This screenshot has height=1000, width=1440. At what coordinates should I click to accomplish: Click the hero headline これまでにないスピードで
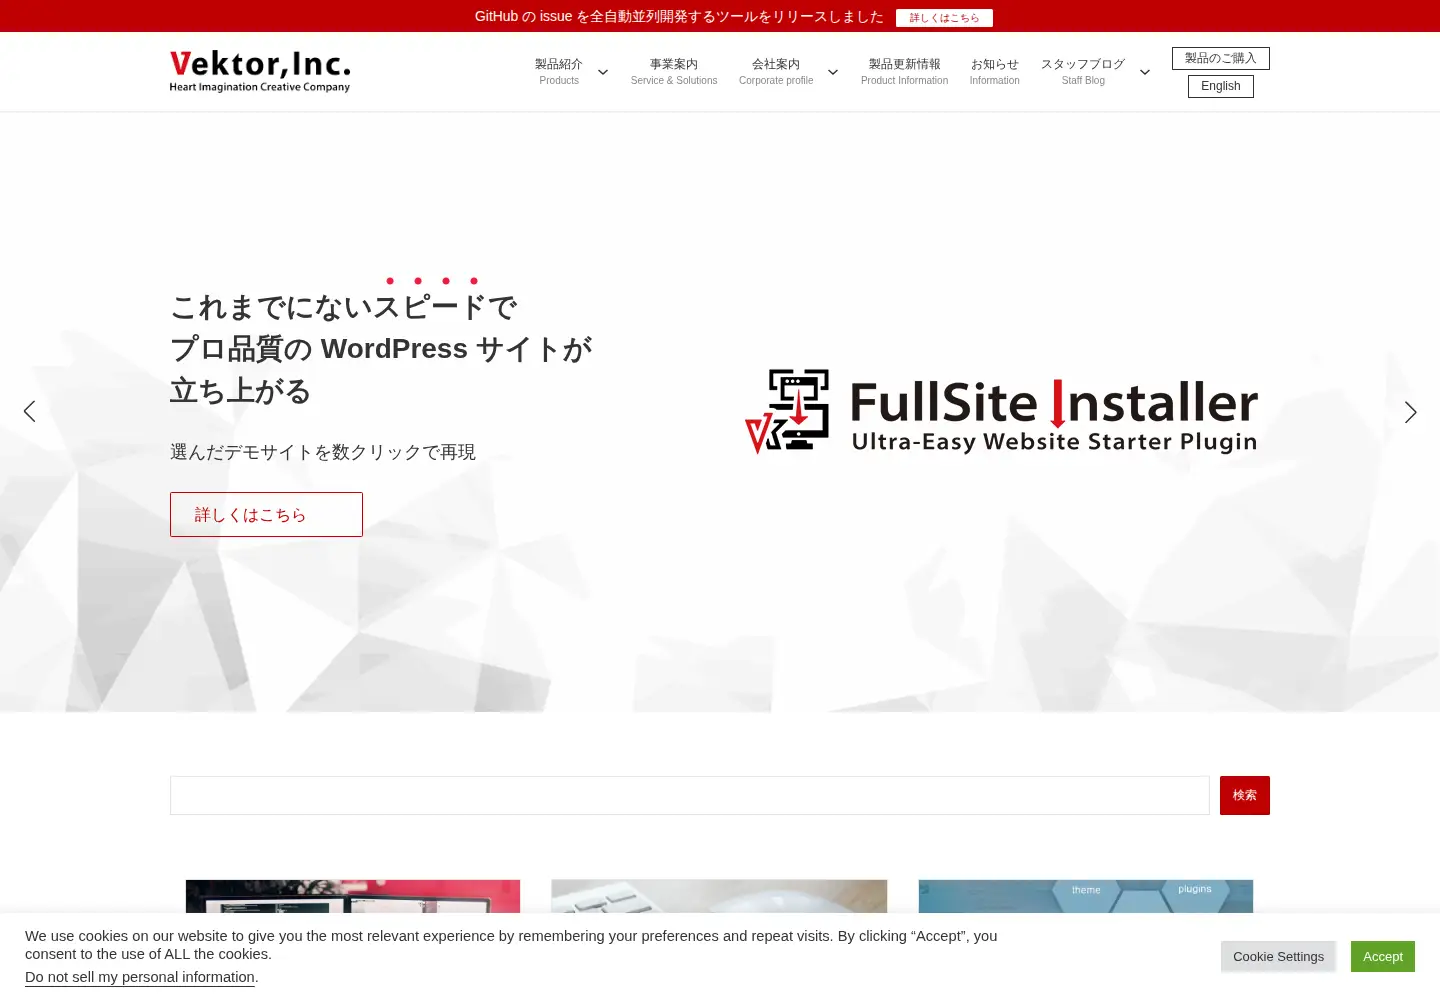point(343,306)
